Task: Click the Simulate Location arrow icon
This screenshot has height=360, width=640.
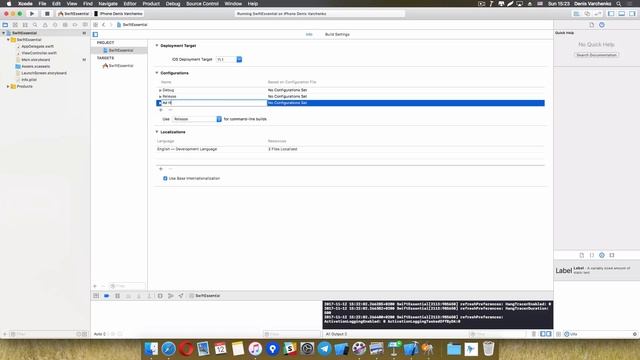Action: pyautogui.click(x=181, y=296)
